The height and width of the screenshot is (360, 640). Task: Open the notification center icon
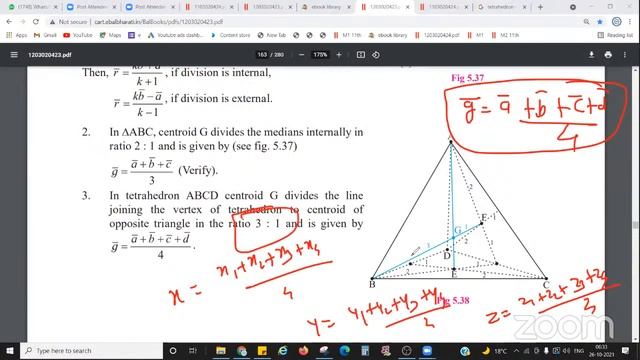(626, 351)
